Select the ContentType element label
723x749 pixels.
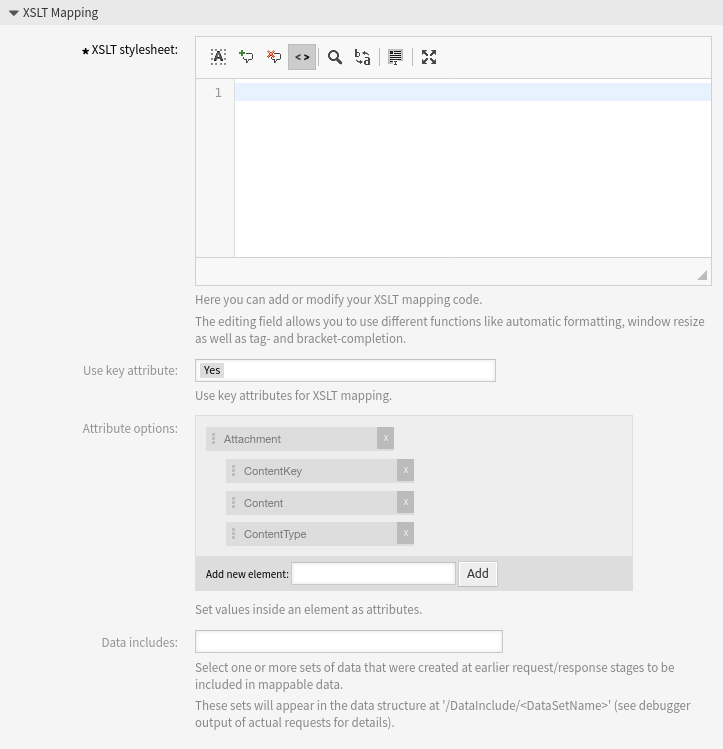(275, 534)
